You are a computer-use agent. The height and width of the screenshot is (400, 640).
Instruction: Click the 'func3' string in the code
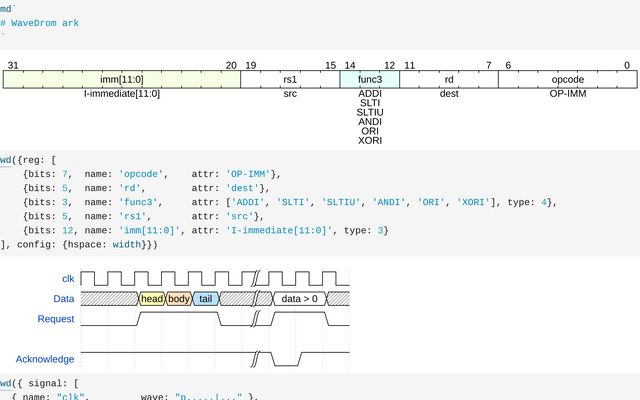pos(138,202)
